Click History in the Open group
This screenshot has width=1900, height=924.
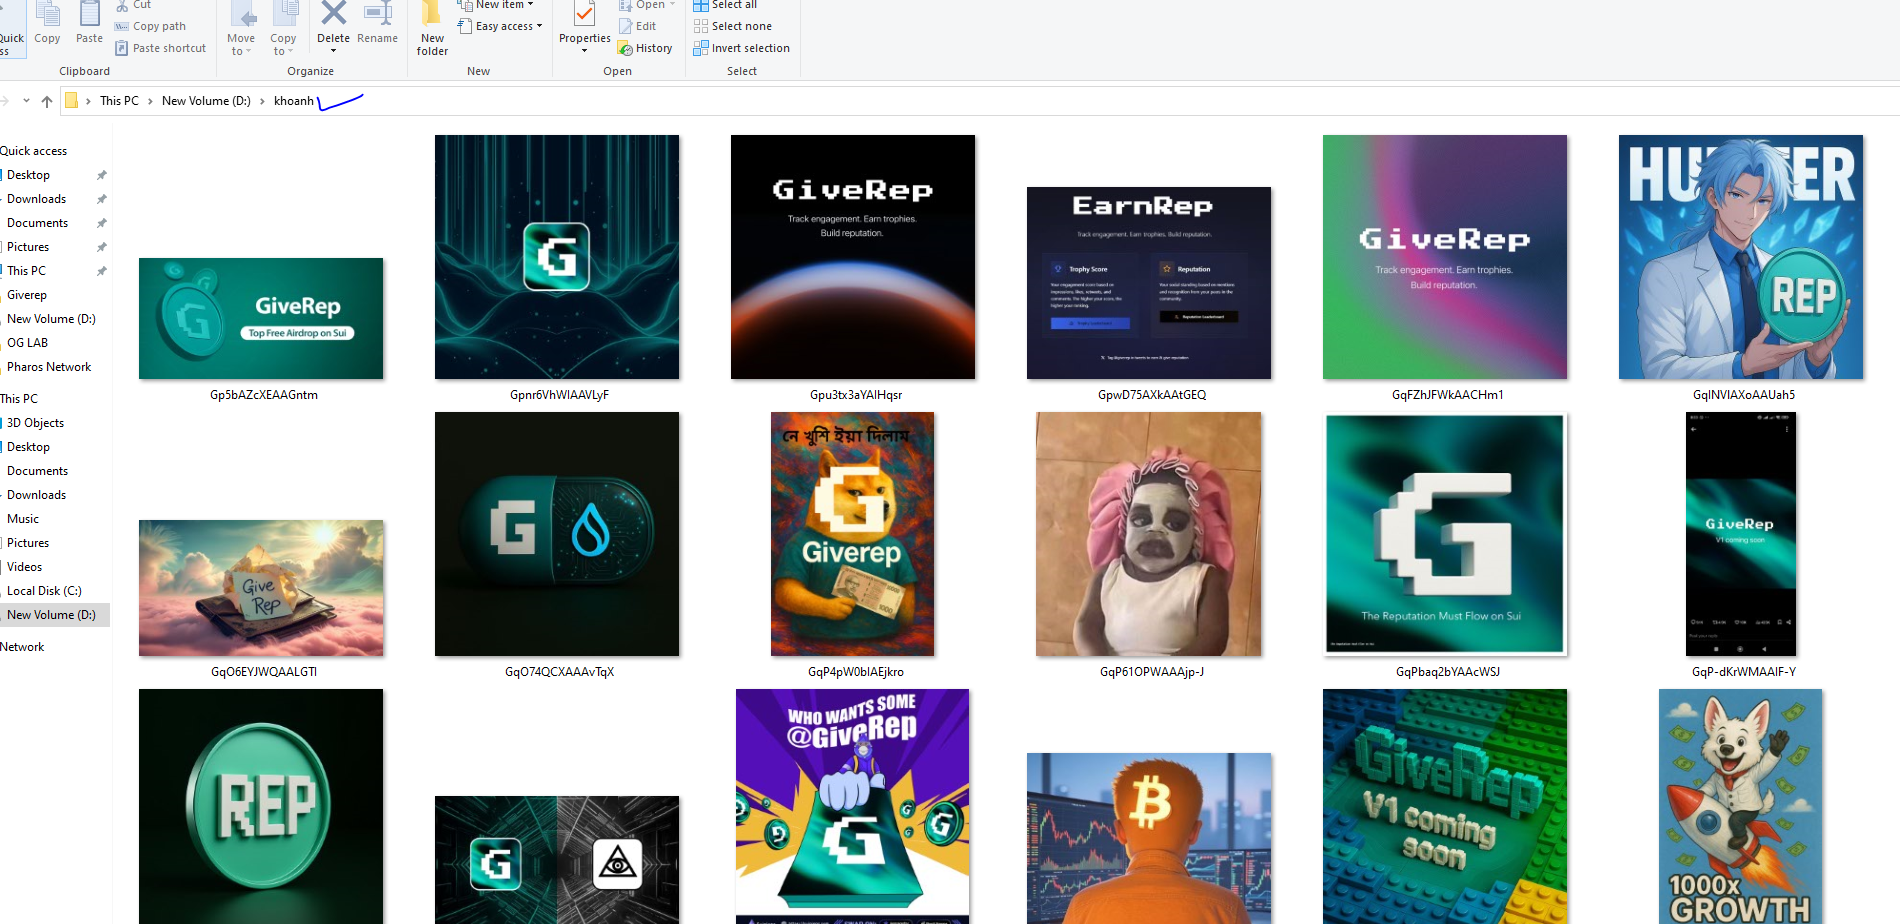645,48
